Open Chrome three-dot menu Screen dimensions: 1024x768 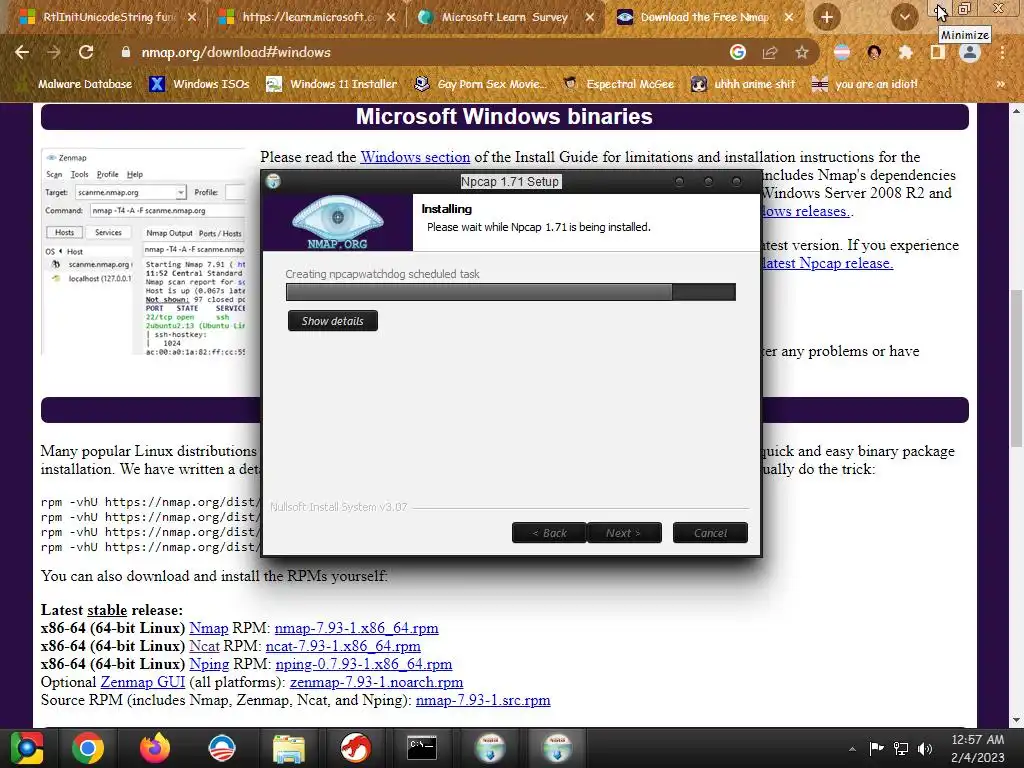pos(1002,52)
